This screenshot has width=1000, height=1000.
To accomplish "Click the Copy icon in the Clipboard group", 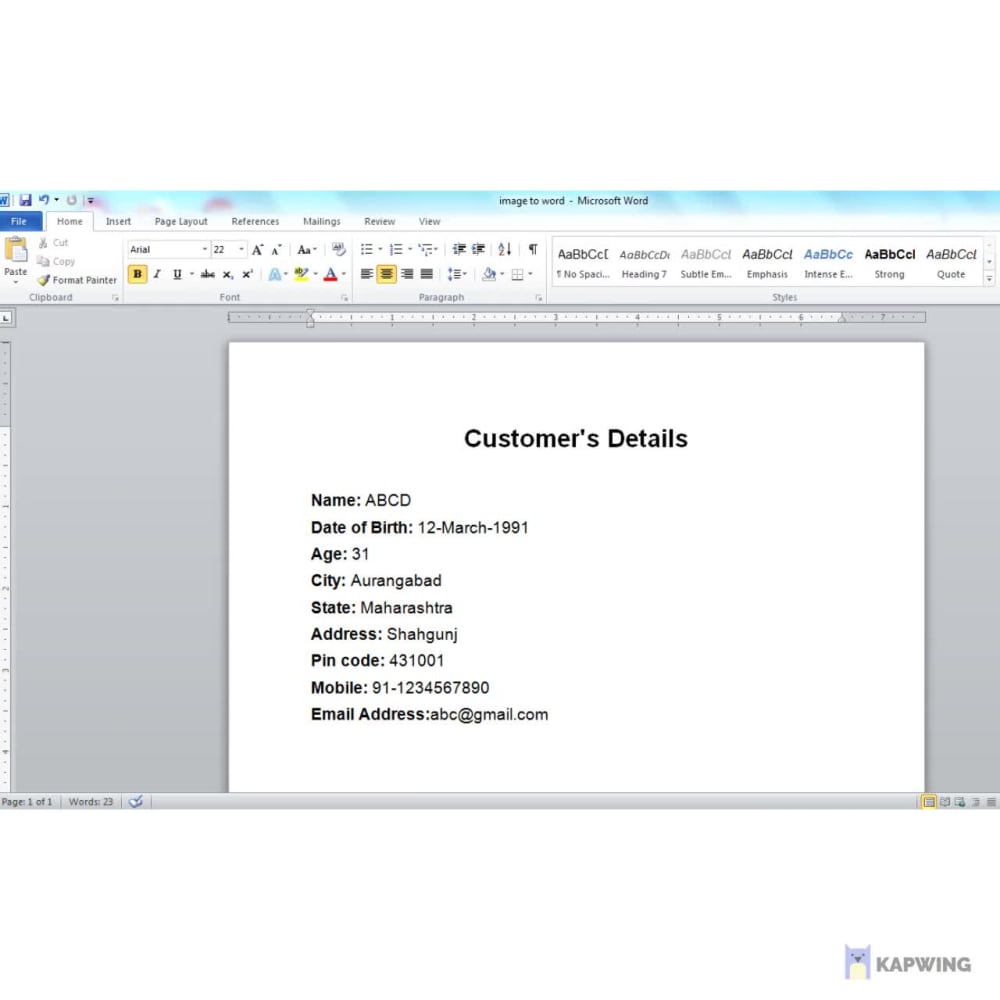I will 45,261.
